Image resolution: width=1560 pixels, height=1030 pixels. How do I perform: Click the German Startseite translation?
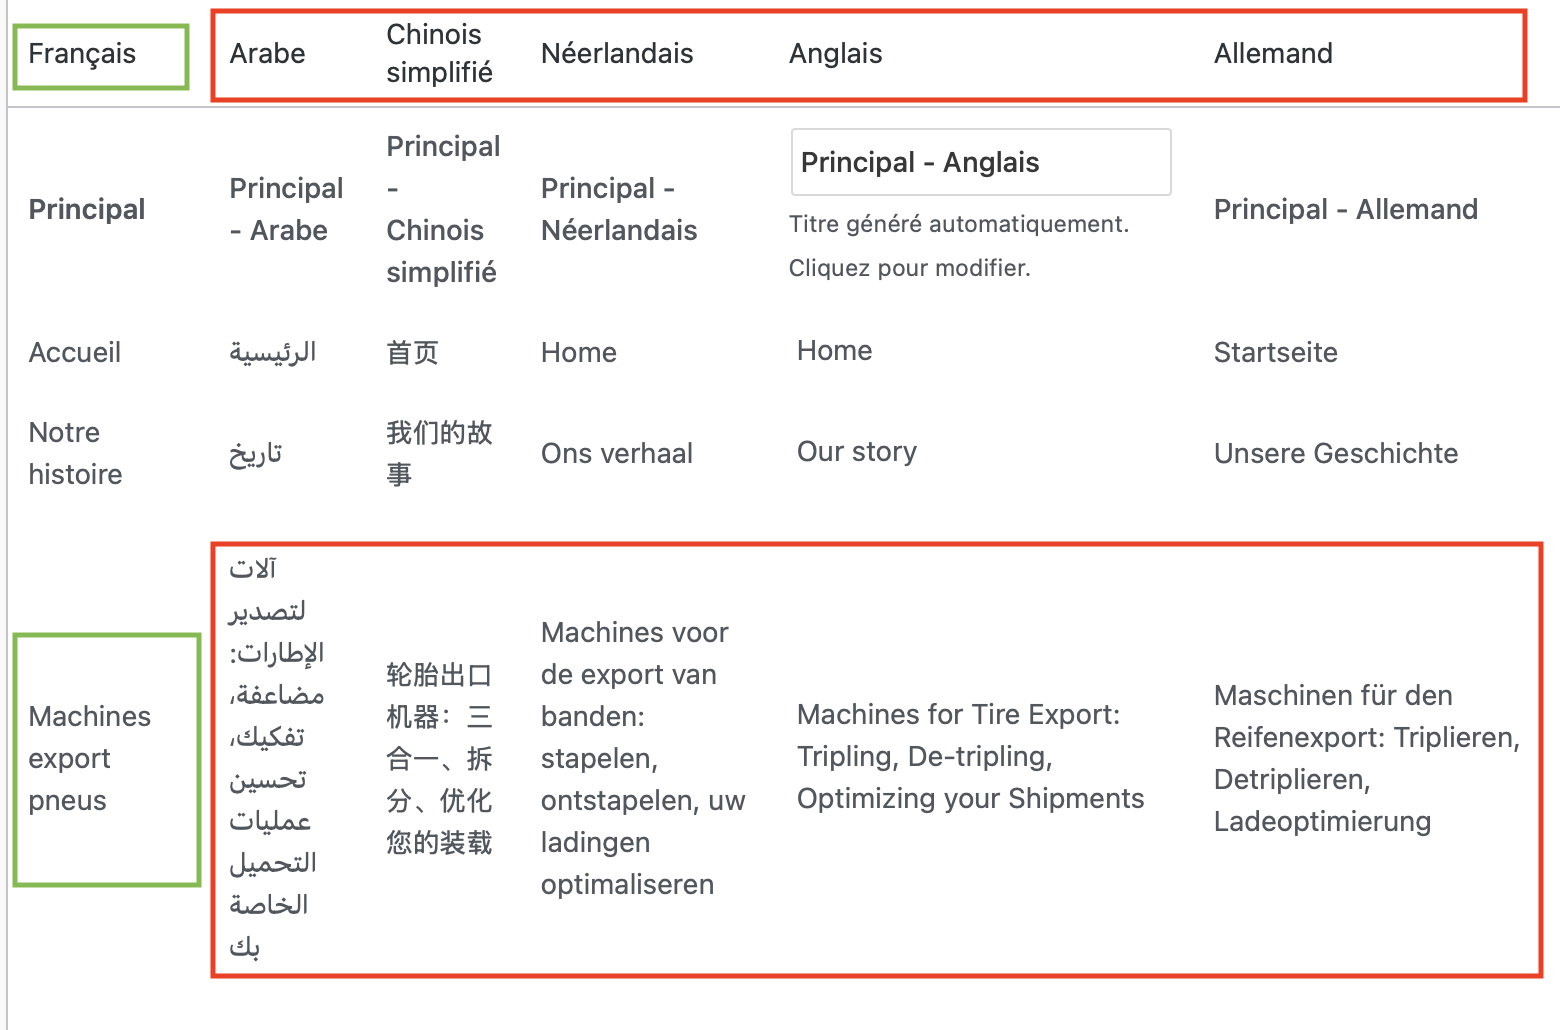coord(1275,353)
